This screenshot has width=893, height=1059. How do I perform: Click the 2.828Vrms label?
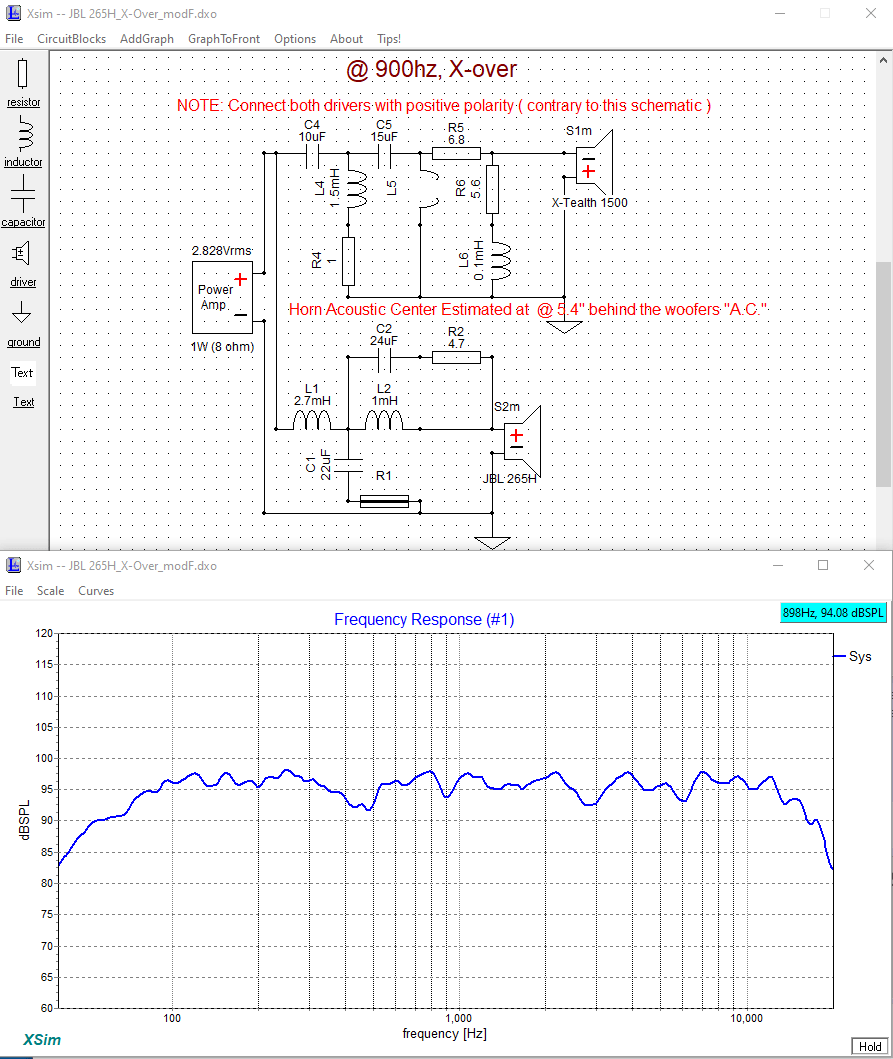pos(222,251)
